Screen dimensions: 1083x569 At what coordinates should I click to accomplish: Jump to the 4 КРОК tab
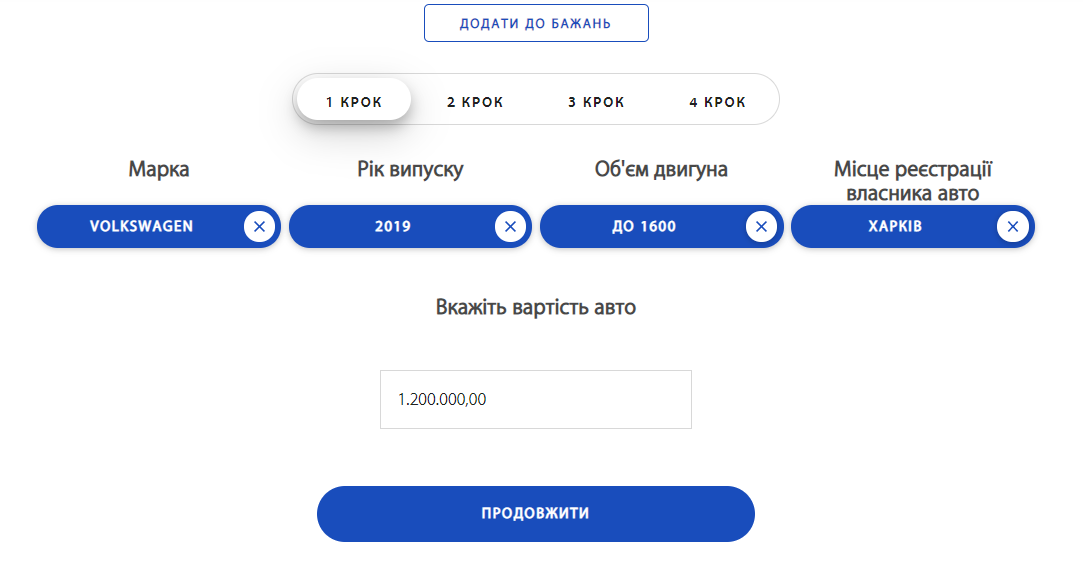[x=717, y=102]
